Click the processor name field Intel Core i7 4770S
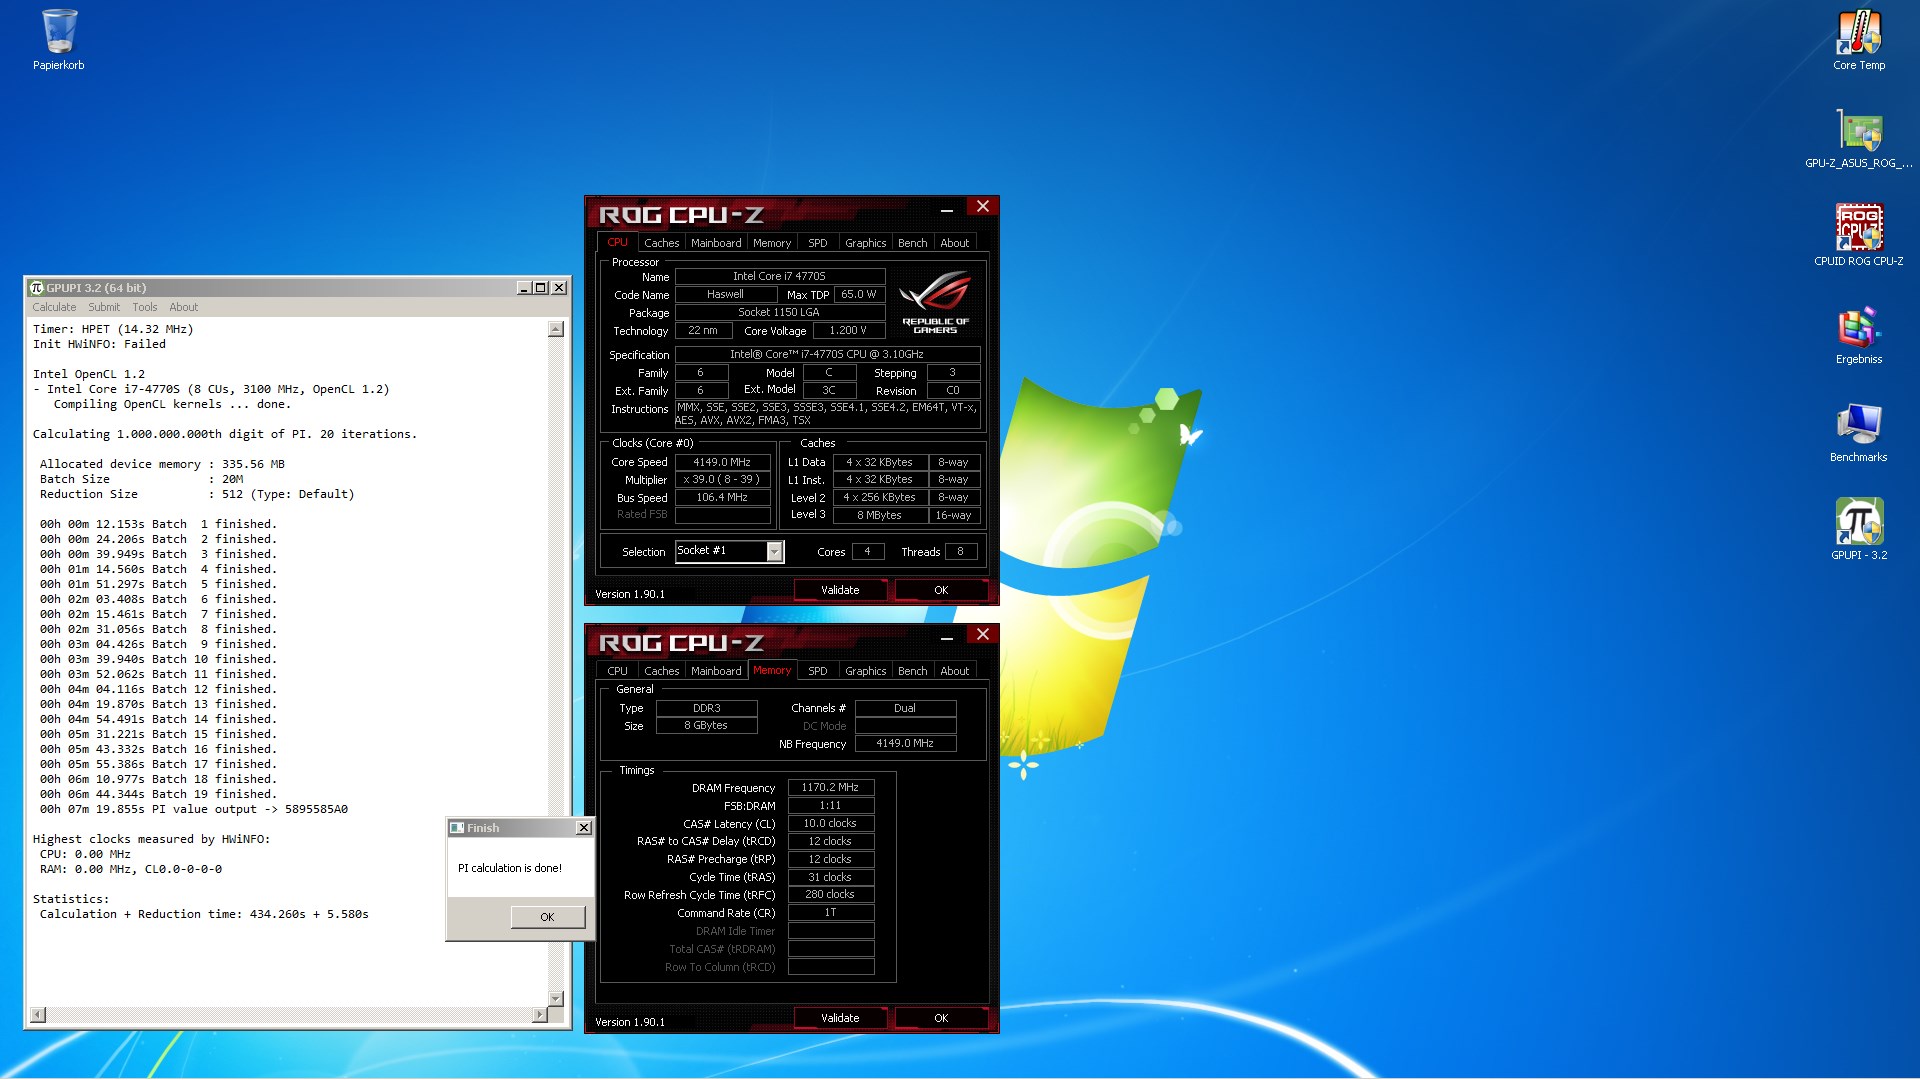 point(780,277)
